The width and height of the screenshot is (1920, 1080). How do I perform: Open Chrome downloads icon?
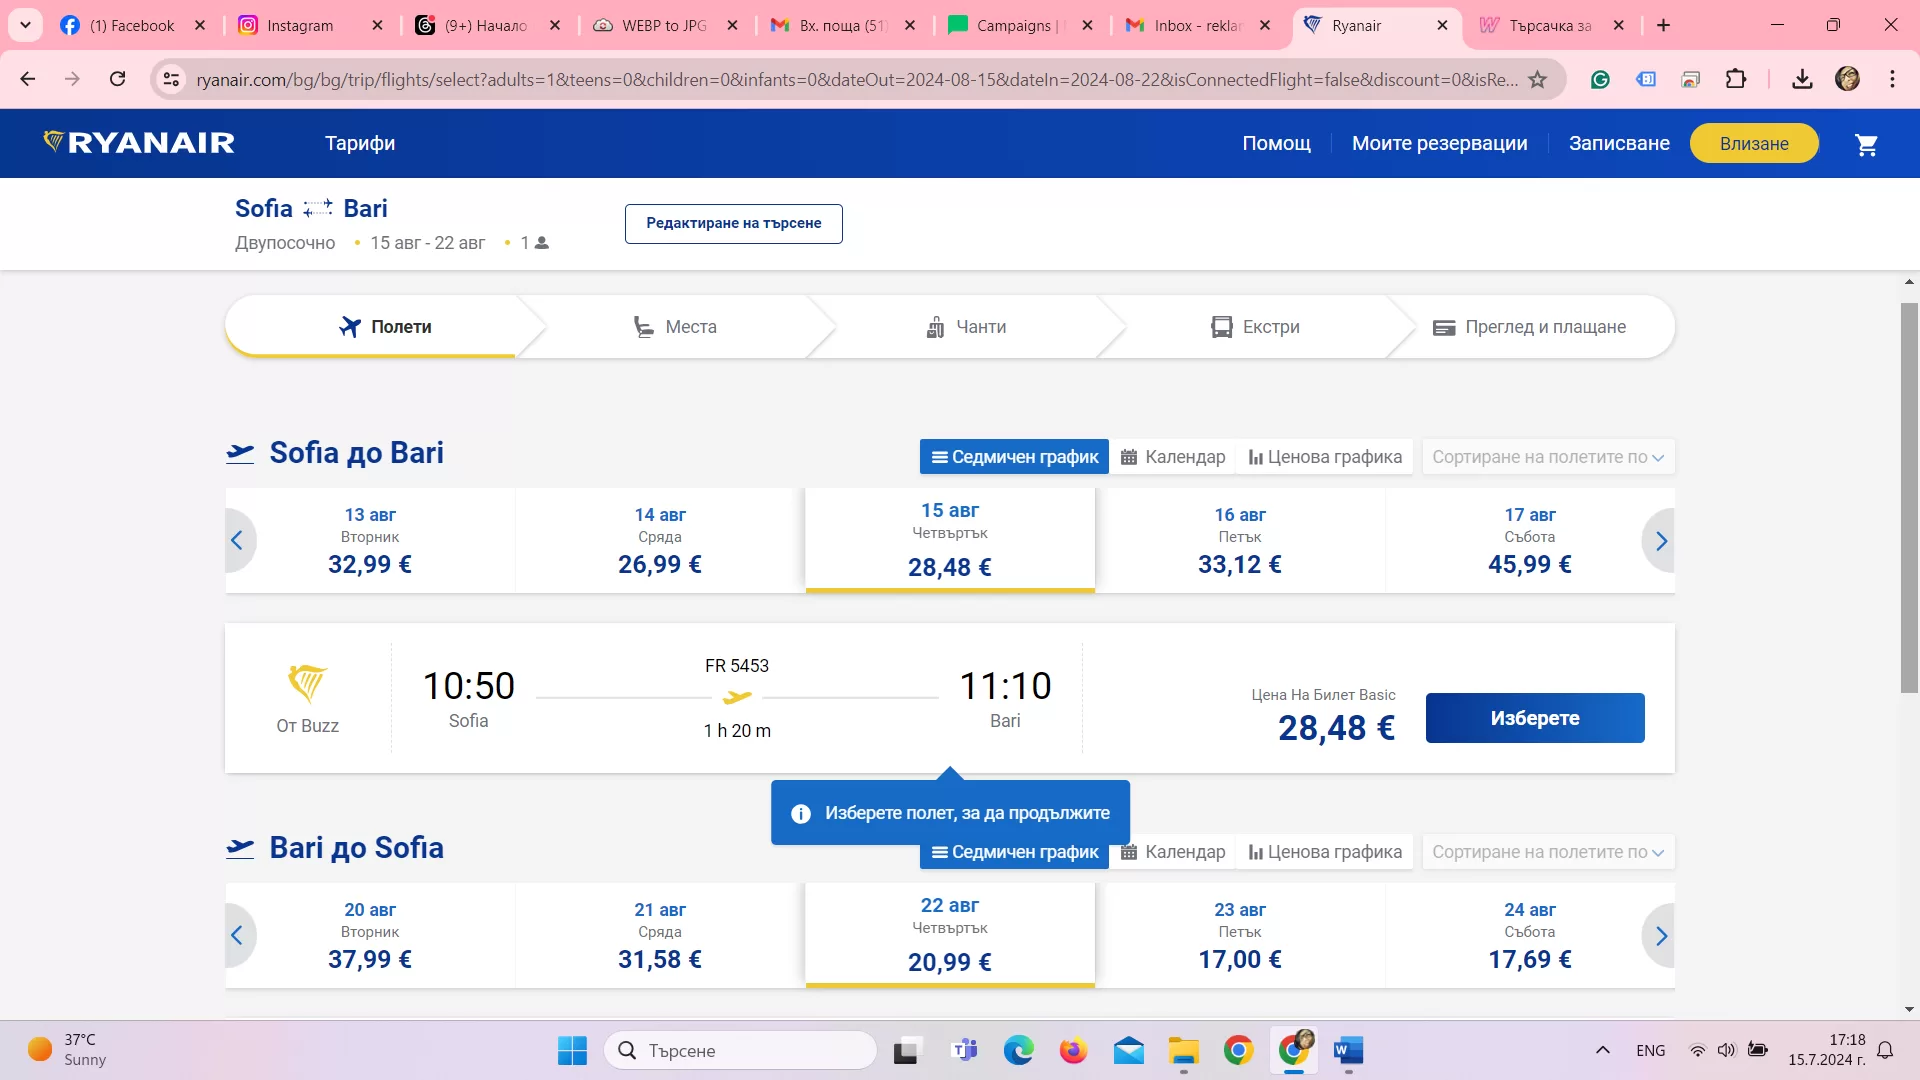click(1802, 79)
